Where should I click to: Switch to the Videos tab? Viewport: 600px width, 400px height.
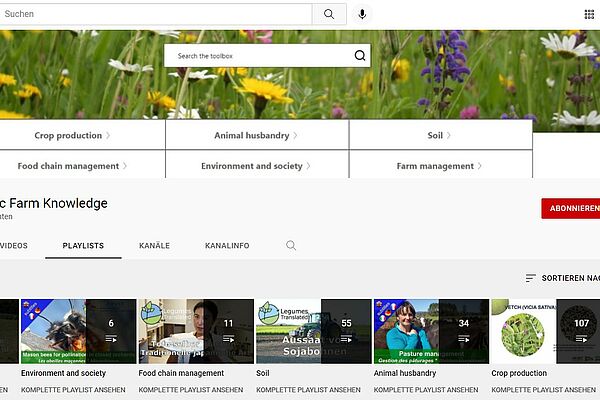pos(14,246)
